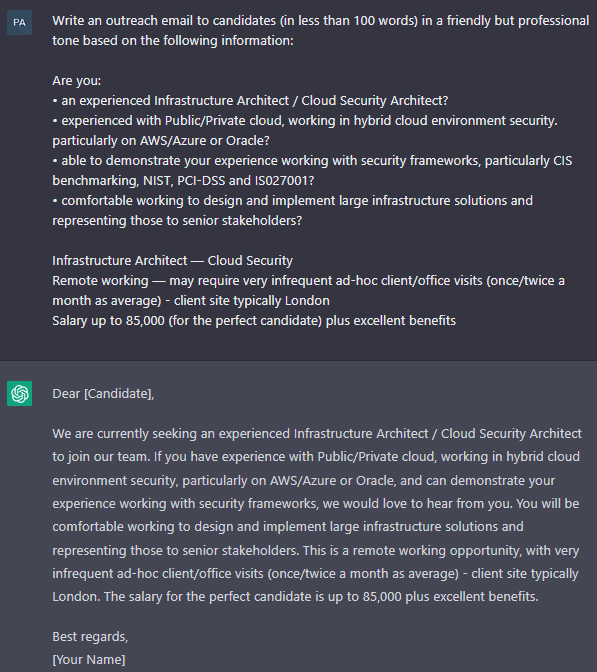This screenshot has height=672, width=597.
Task: Click the 'representing those to senior stakeholders?' line
Action: click(x=177, y=221)
